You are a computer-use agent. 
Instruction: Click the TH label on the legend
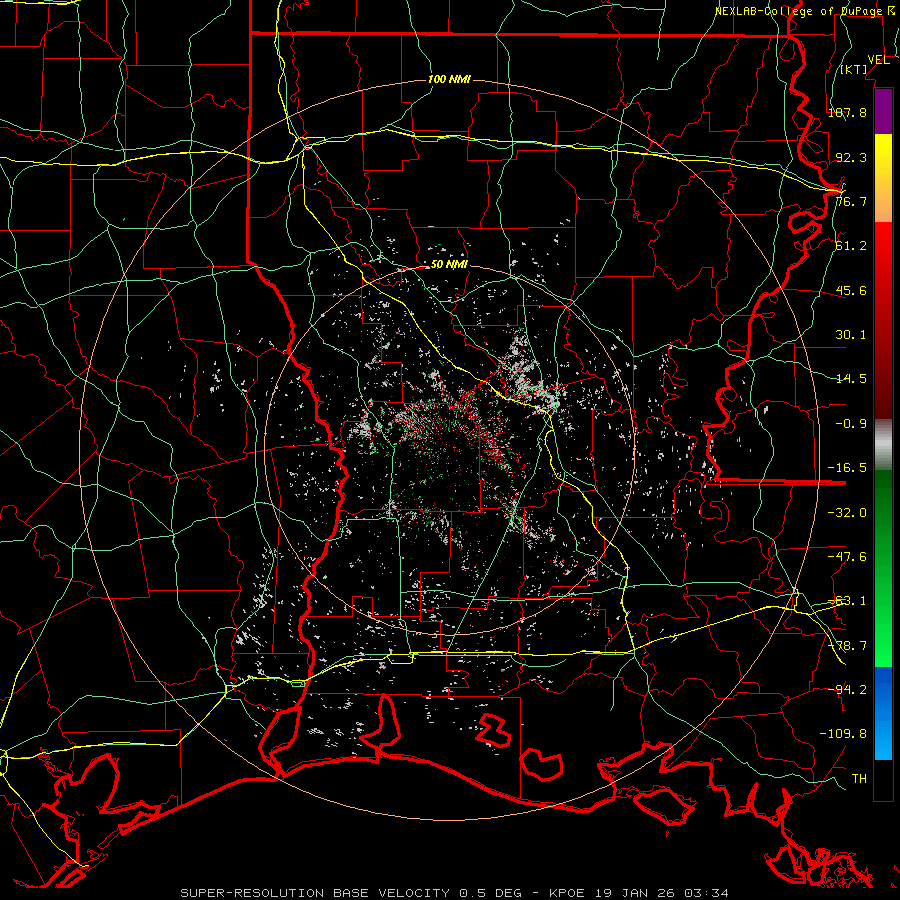click(859, 779)
